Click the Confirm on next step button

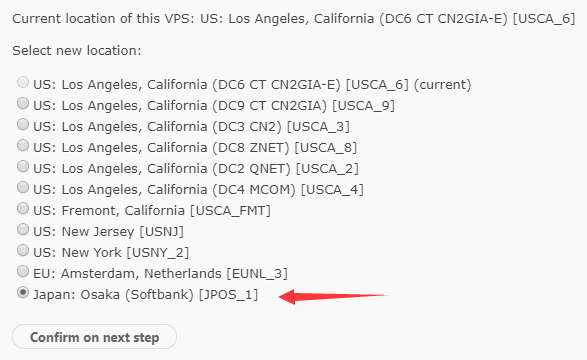[x=94, y=337]
